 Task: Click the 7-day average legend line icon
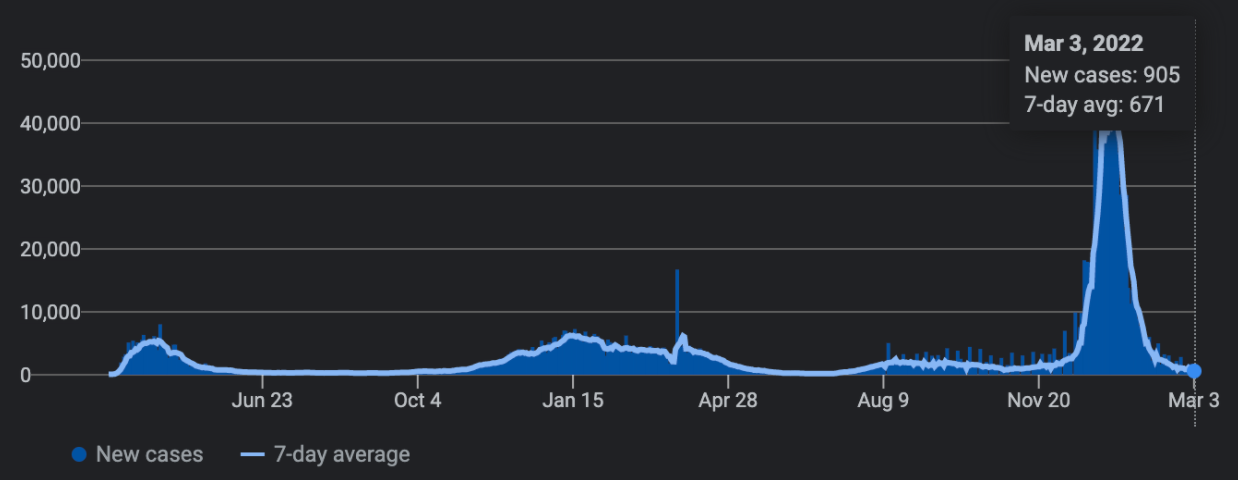253,455
